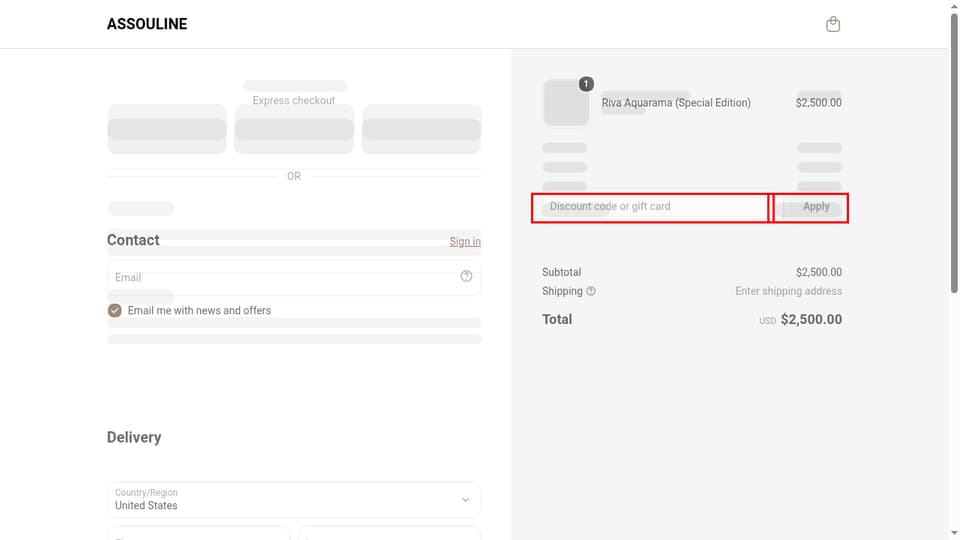This screenshot has height=540, width=960.
Task: Click the quantity badge on product thumbnail
Action: tap(586, 84)
